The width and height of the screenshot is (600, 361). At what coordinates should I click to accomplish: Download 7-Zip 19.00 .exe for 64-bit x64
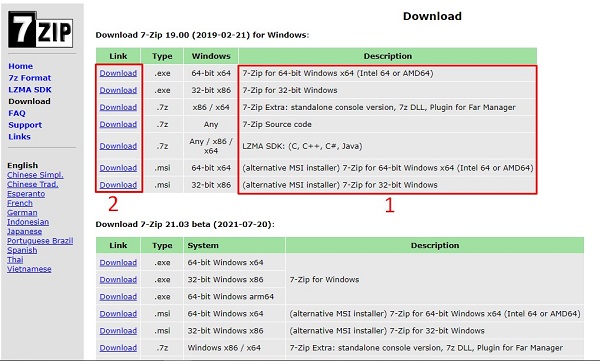coord(118,73)
